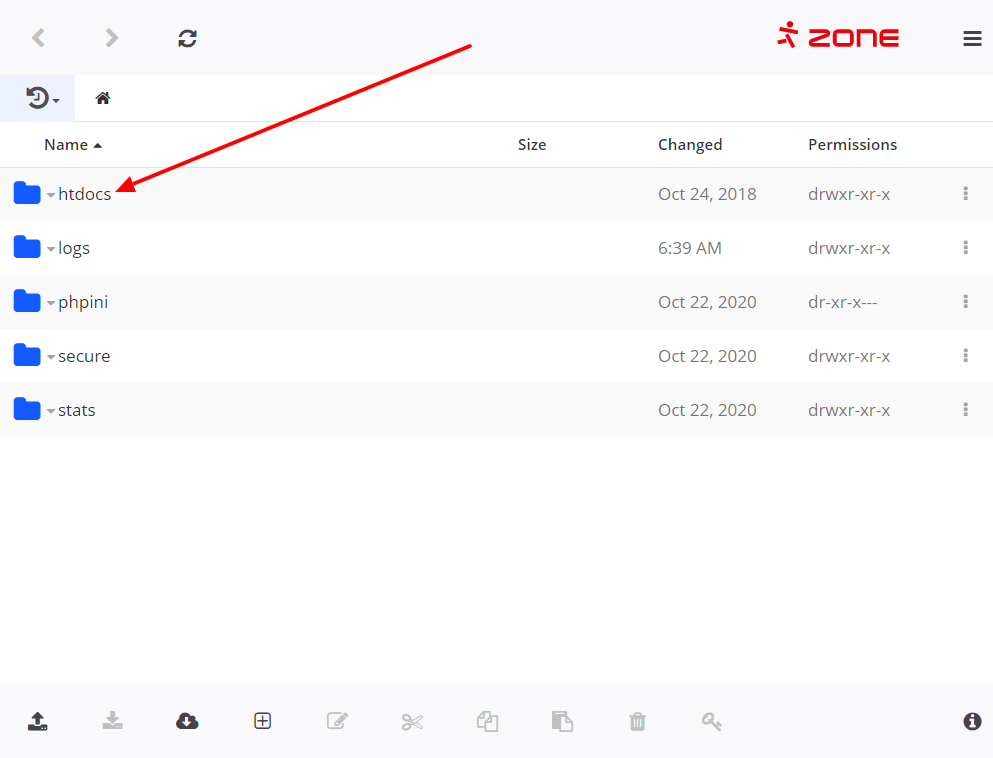993x758 pixels.
Task: Sort by Changed column header
Action: pos(690,145)
